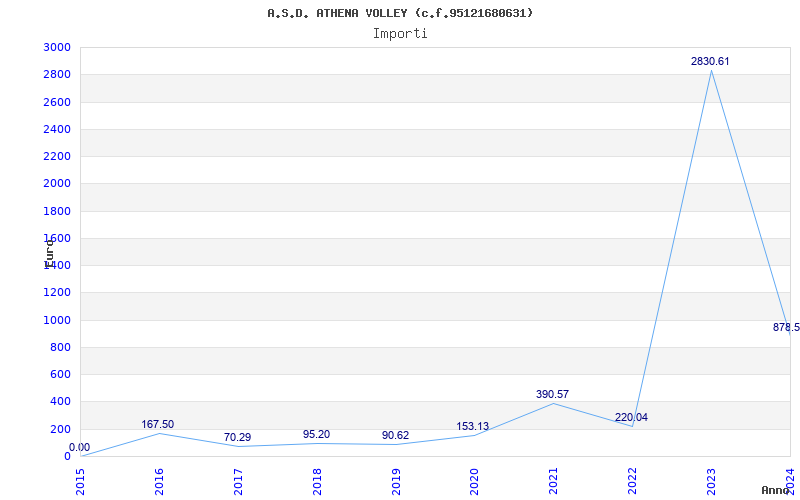Click y-axis value 400
This screenshot has height=500, width=800.
point(60,402)
